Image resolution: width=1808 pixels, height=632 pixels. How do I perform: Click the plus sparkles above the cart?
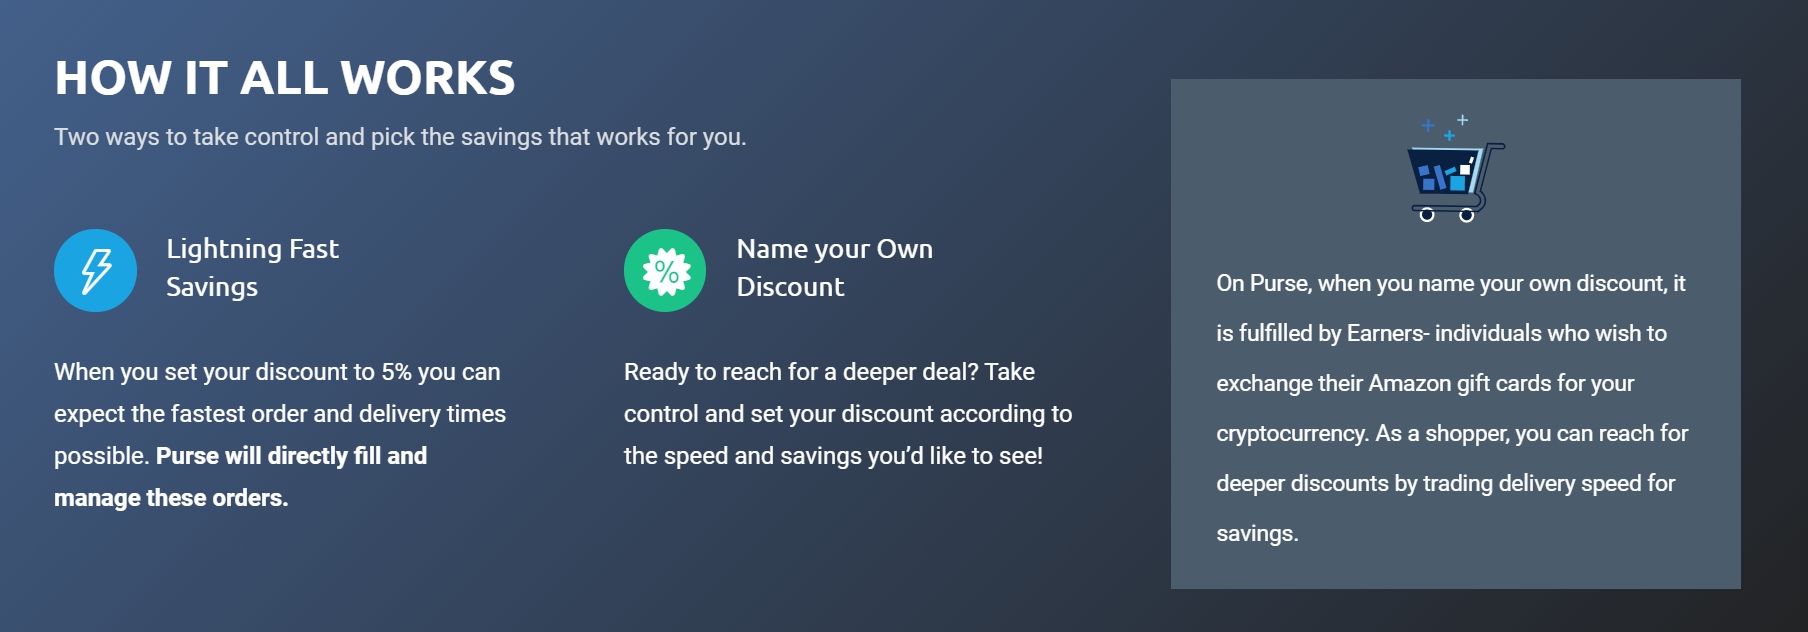(x=1446, y=126)
